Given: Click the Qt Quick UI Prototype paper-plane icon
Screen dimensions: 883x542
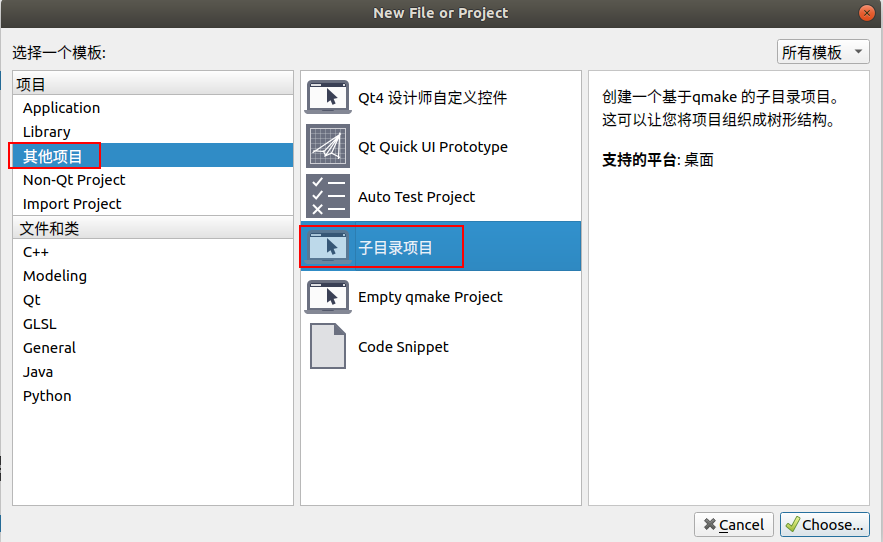Looking at the screenshot, I should pyautogui.click(x=328, y=146).
